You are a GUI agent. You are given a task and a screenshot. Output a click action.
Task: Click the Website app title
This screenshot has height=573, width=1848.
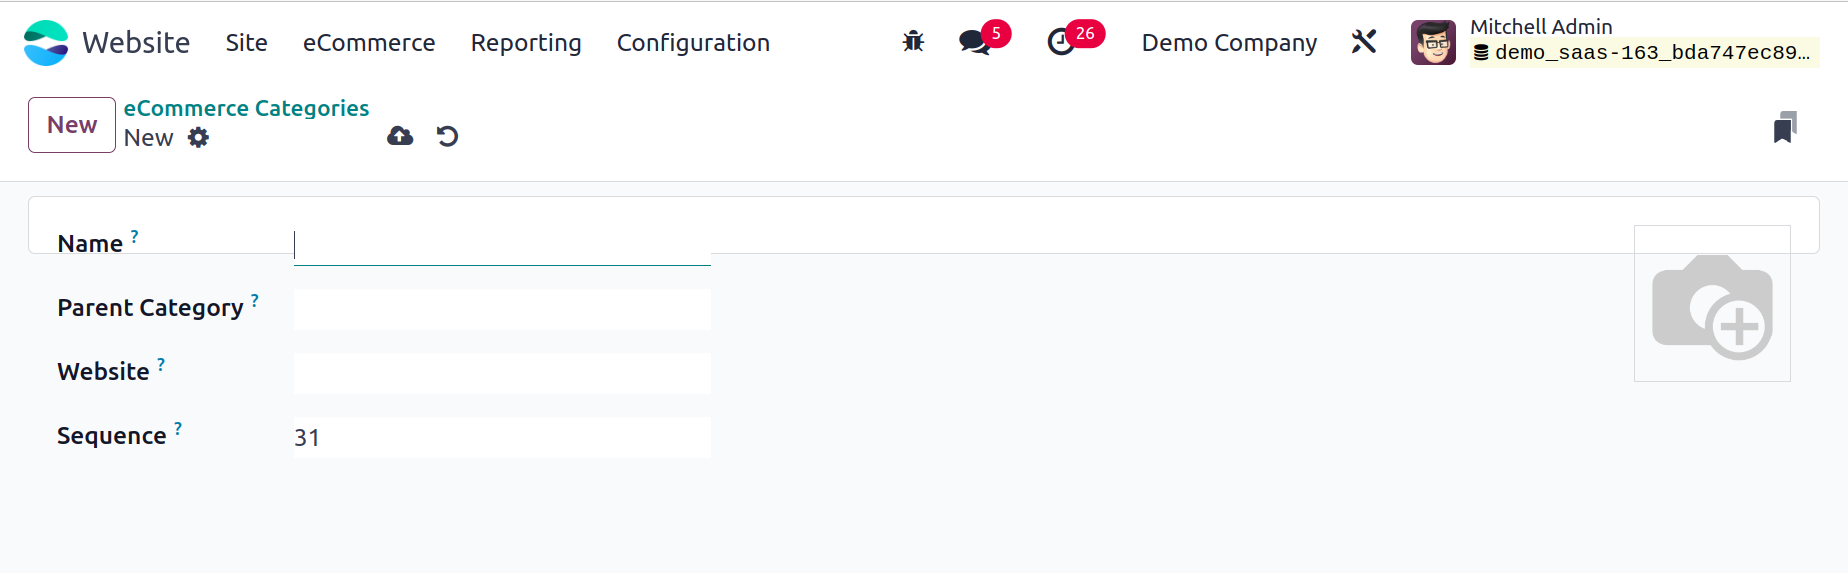[136, 43]
